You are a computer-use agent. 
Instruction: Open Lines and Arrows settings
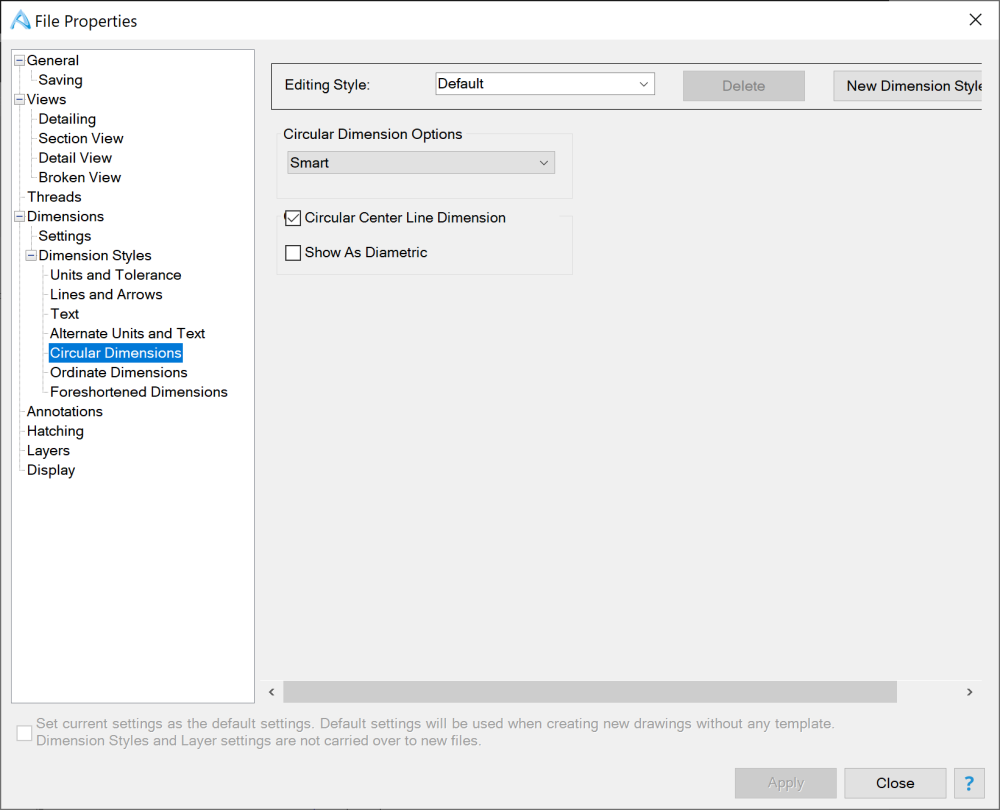[x=105, y=294]
